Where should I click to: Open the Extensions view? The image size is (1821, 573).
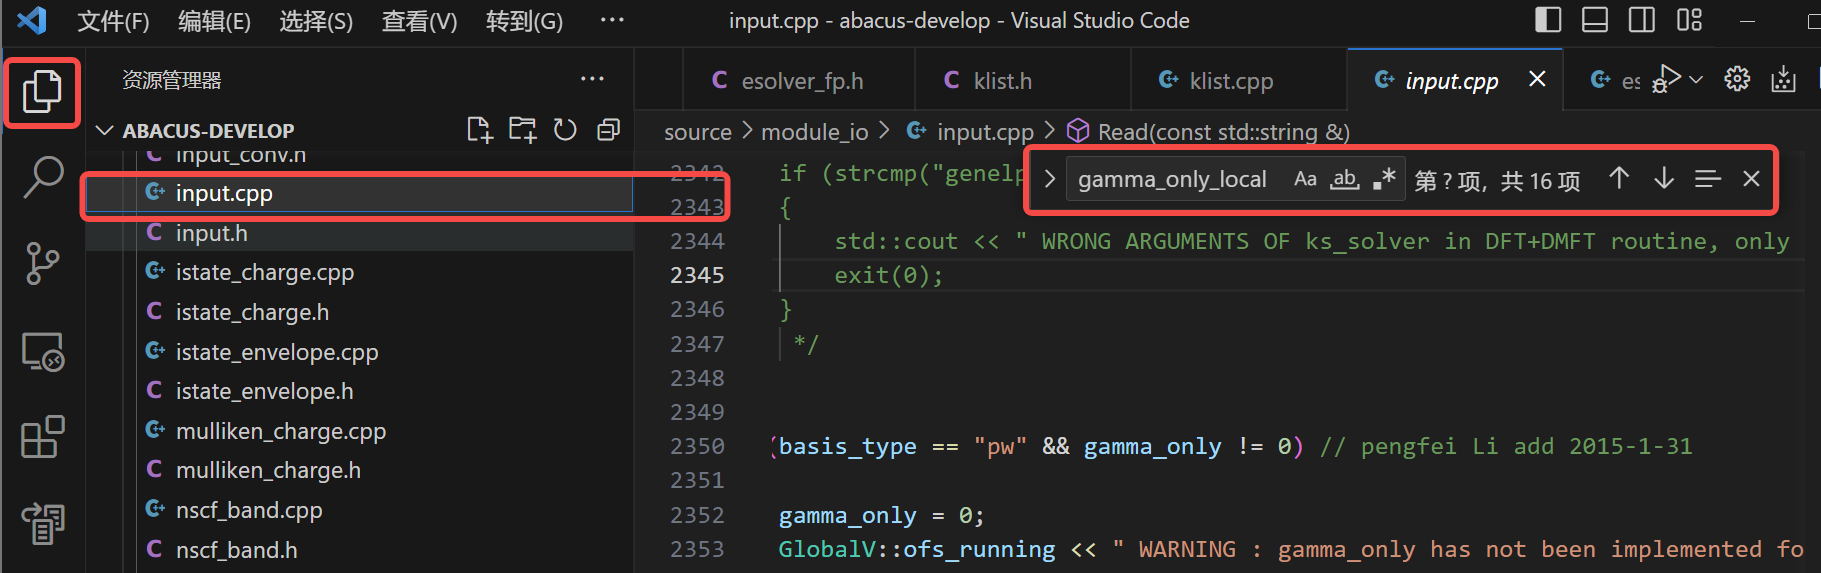tap(43, 437)
